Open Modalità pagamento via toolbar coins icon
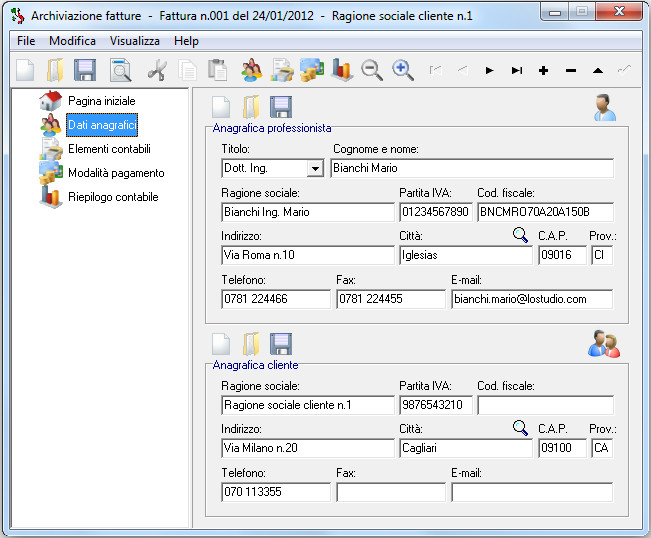Viewport: 651px width, 538px height. tap(312, 70)
